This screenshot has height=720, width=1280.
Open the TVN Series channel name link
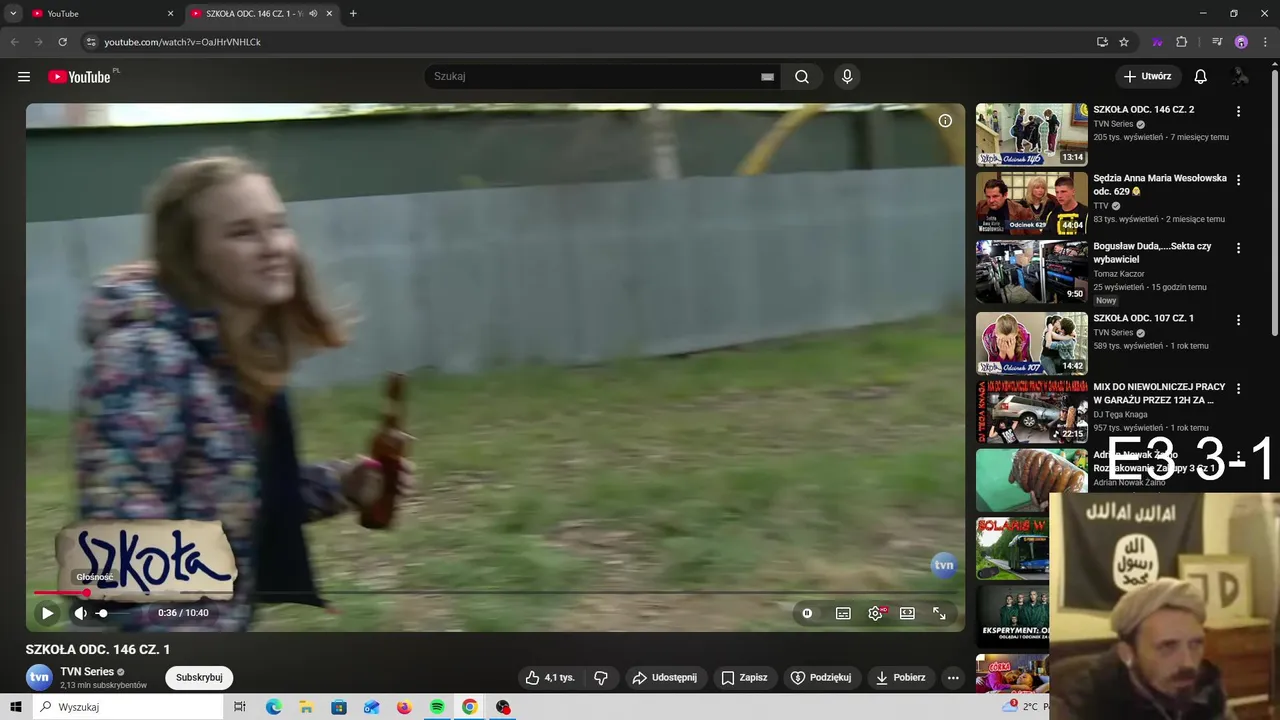pos(87,672)
